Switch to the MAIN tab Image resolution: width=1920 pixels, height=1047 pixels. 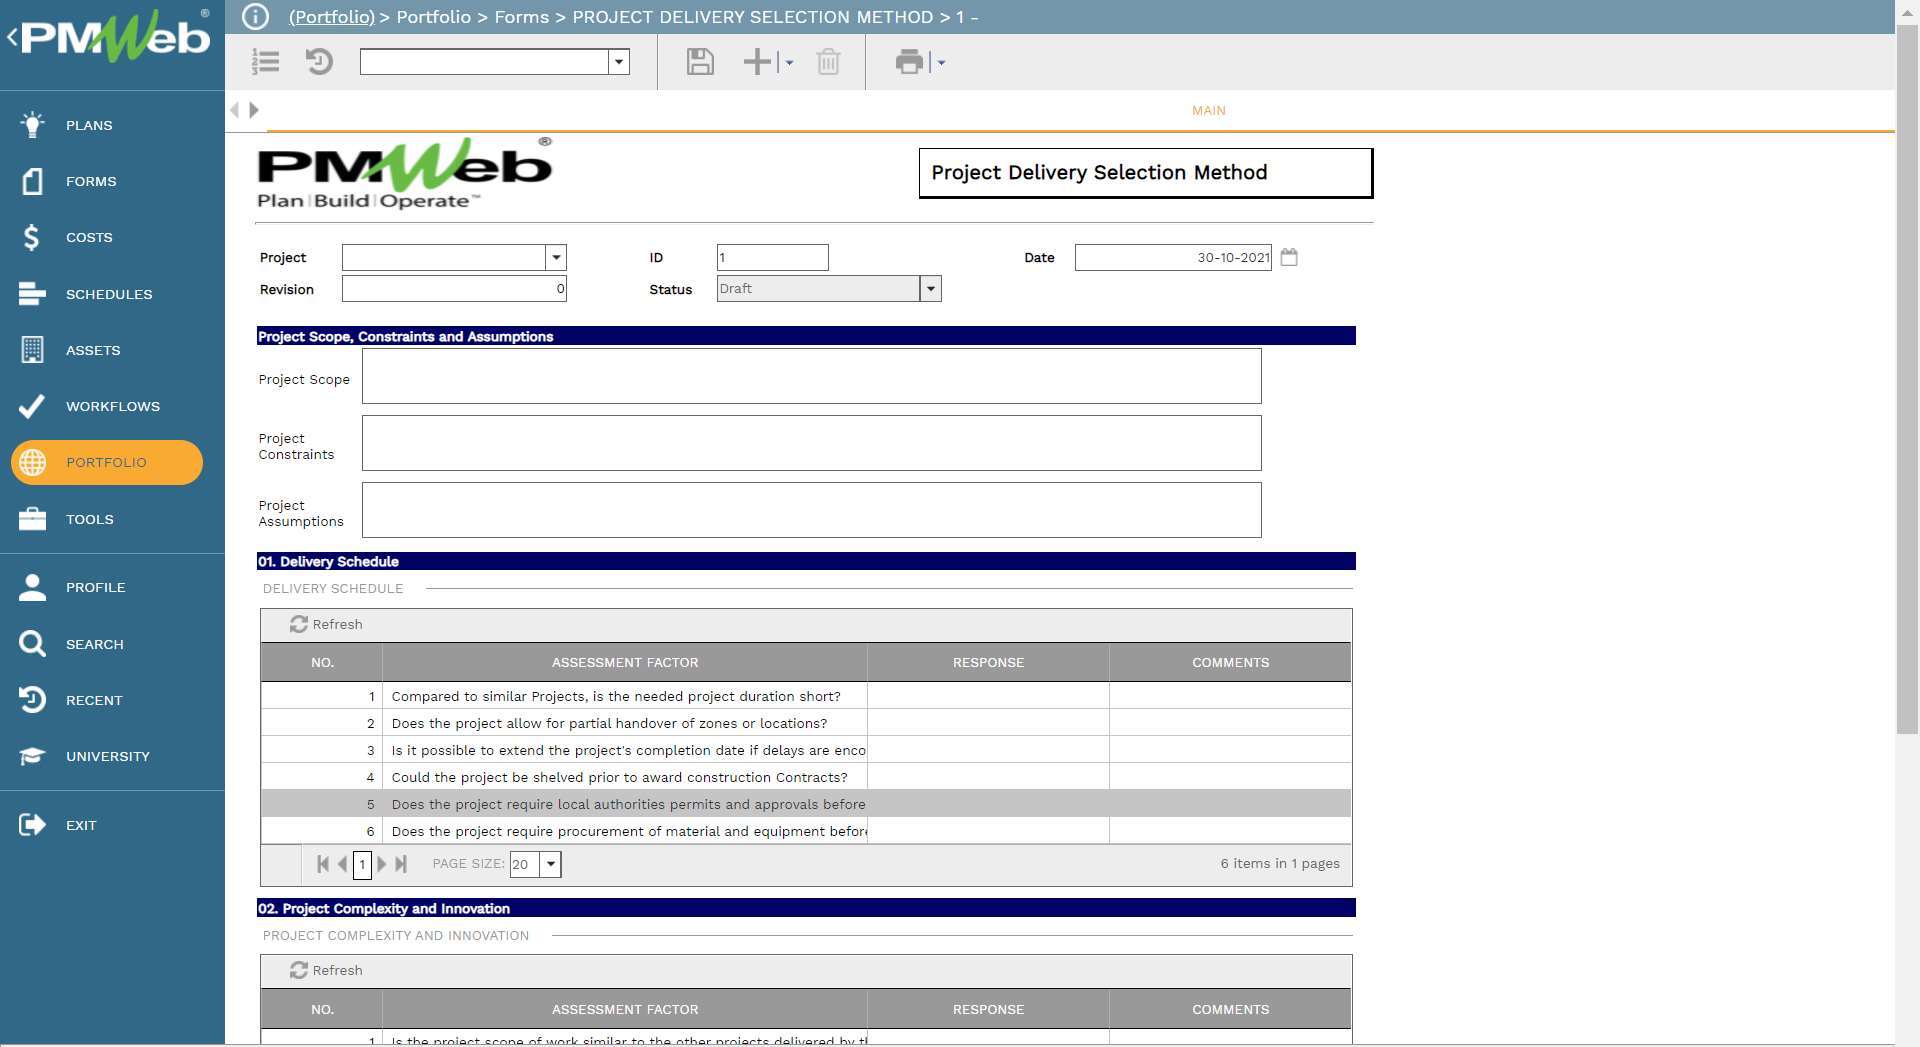(x=1207, y=111)
